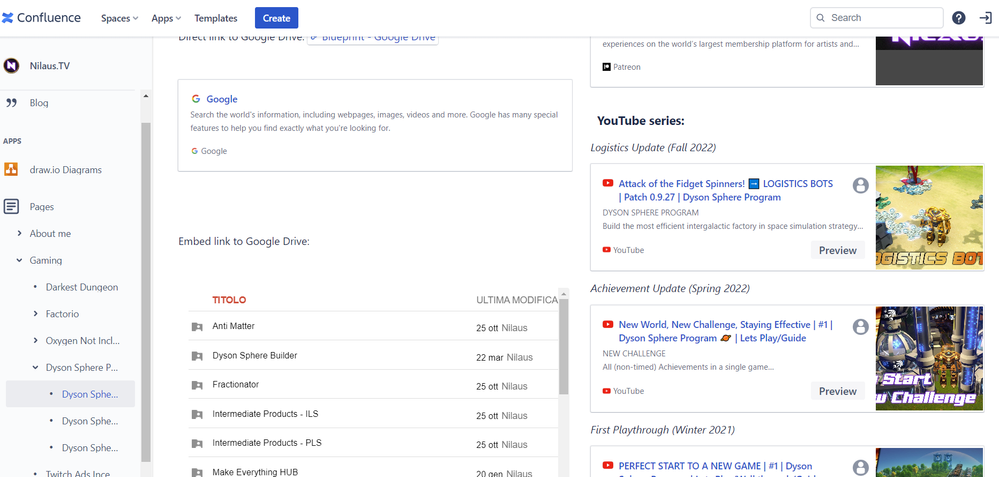Click the search magnifier icon
The image size is (999, 477).
tap(821, 18)
